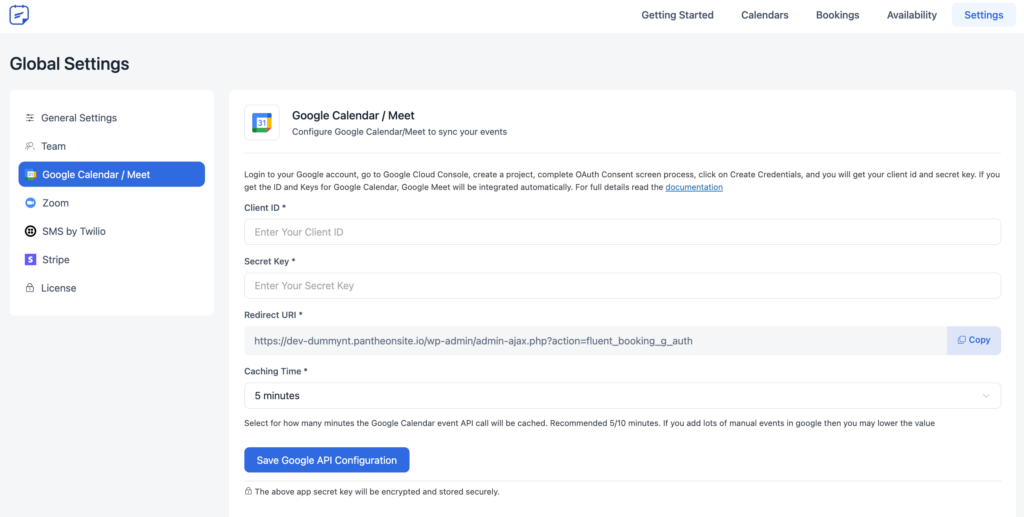Viewport: 1024px width, 517px height.
Task: Click the Zoom camera icon
Action: click(x=30, y=203)
